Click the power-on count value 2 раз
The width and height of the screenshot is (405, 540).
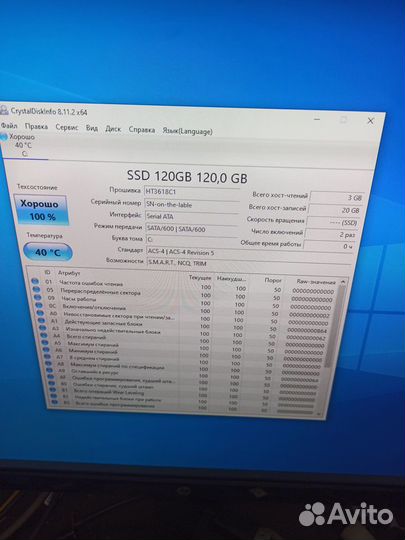coord(331,235)
